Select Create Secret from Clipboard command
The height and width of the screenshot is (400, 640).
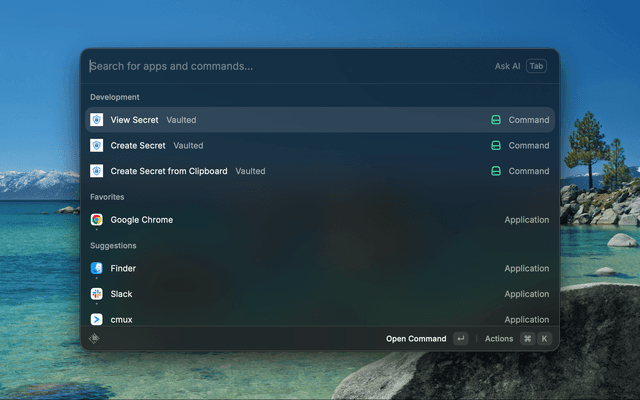tap(320, 171)
